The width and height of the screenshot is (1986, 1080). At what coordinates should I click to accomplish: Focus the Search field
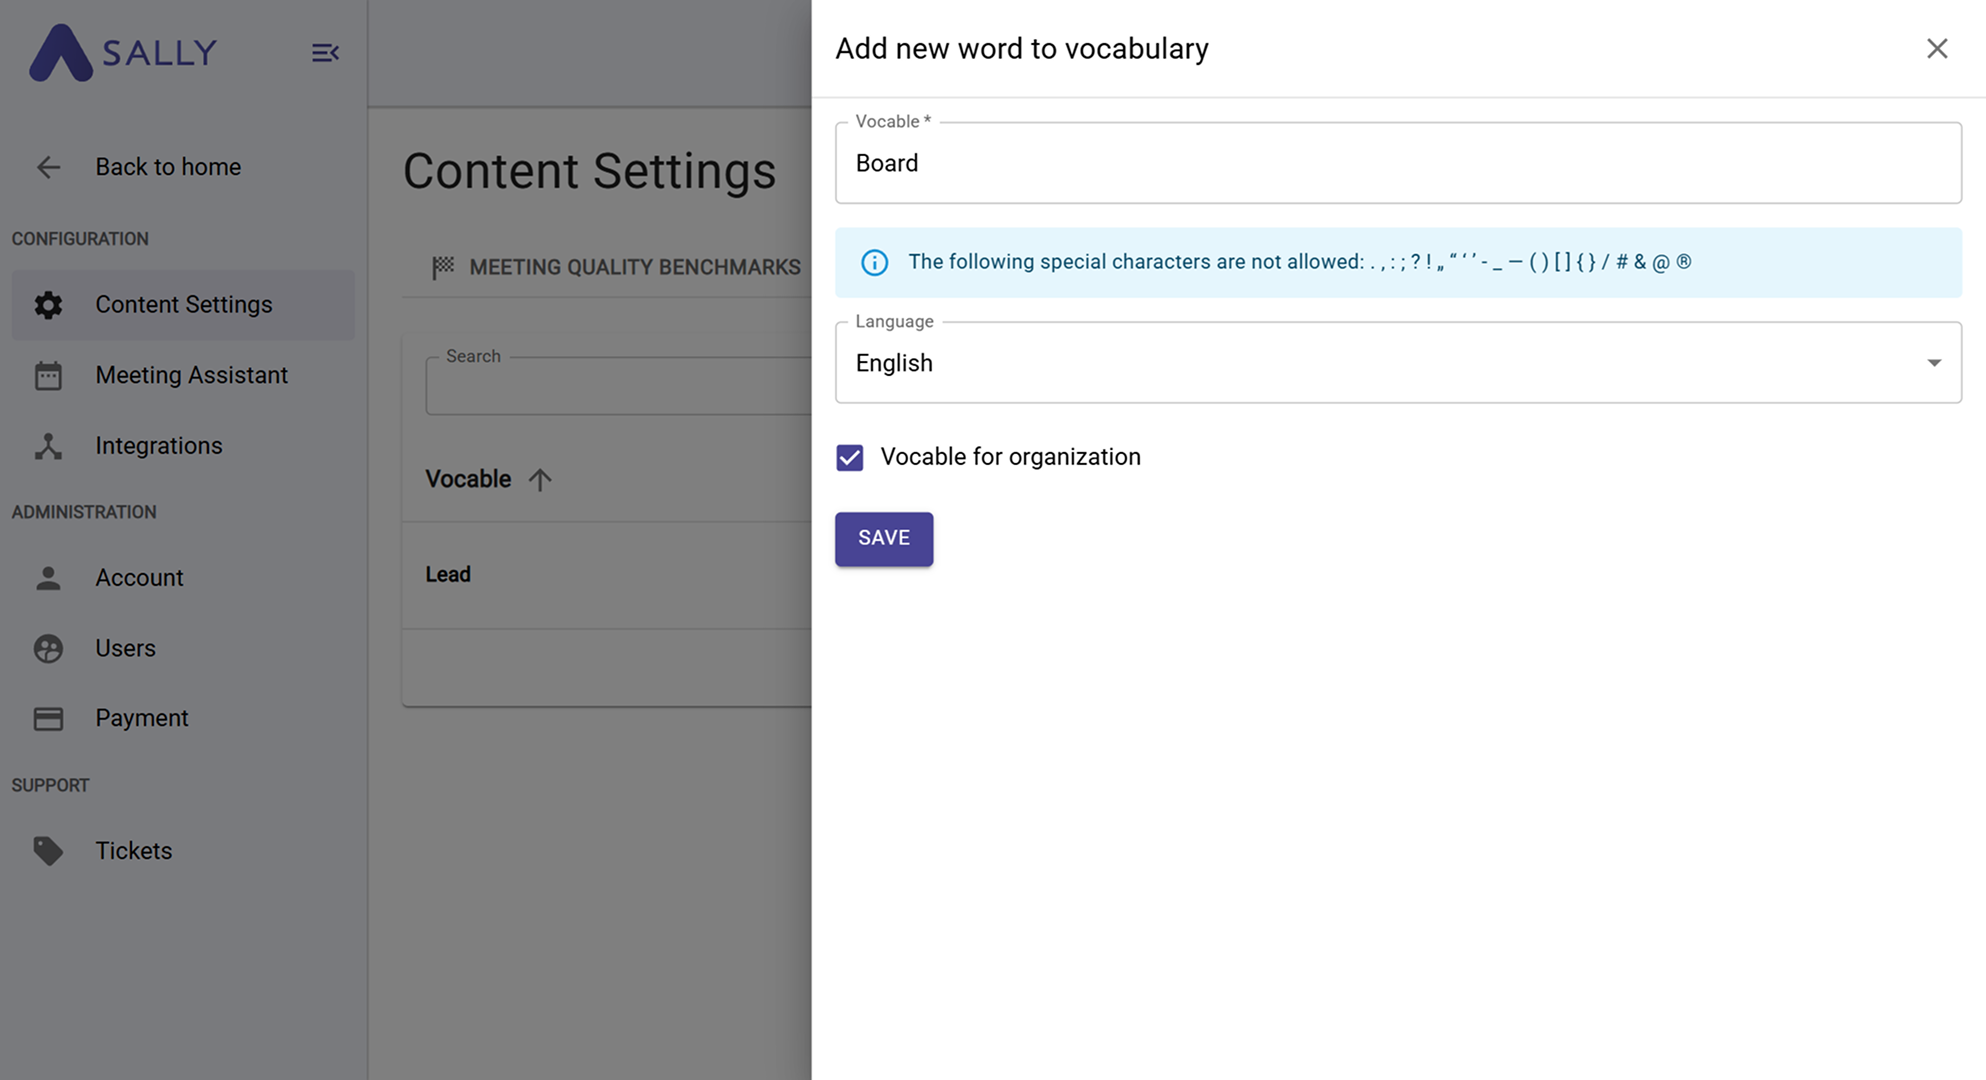(618, 386)
